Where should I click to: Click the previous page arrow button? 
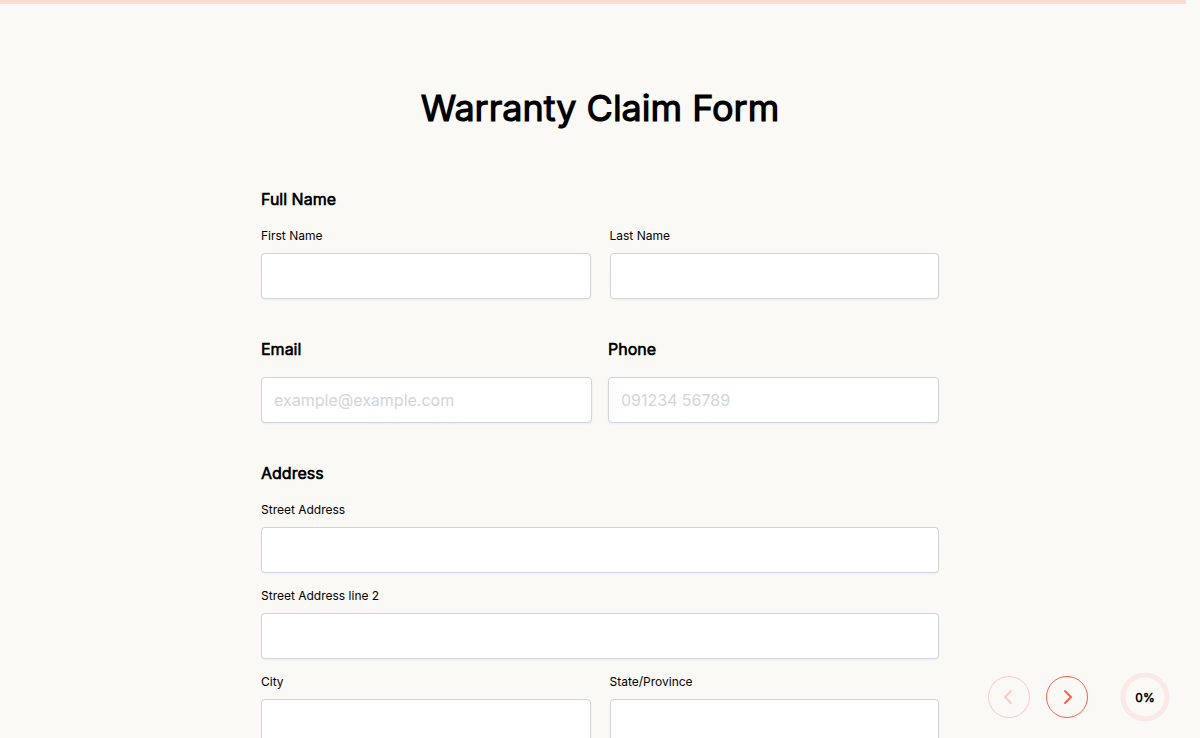(1008, 697)
